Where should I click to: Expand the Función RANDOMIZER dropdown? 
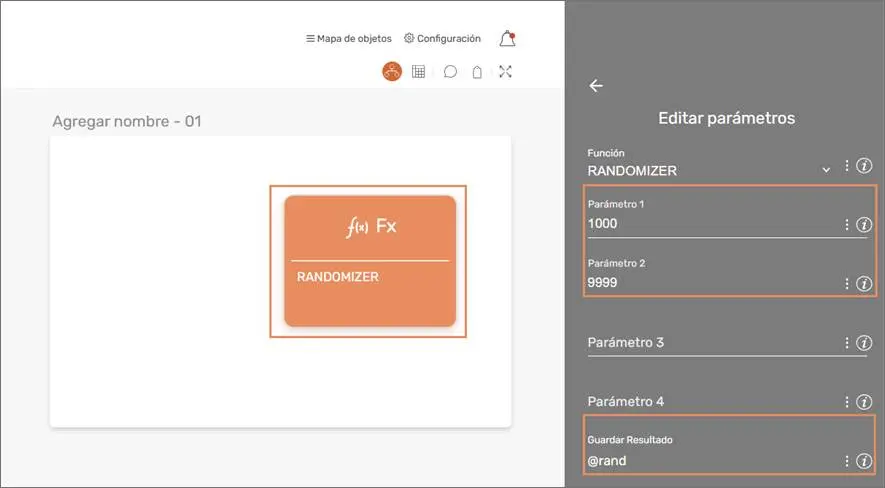(826, 170)
